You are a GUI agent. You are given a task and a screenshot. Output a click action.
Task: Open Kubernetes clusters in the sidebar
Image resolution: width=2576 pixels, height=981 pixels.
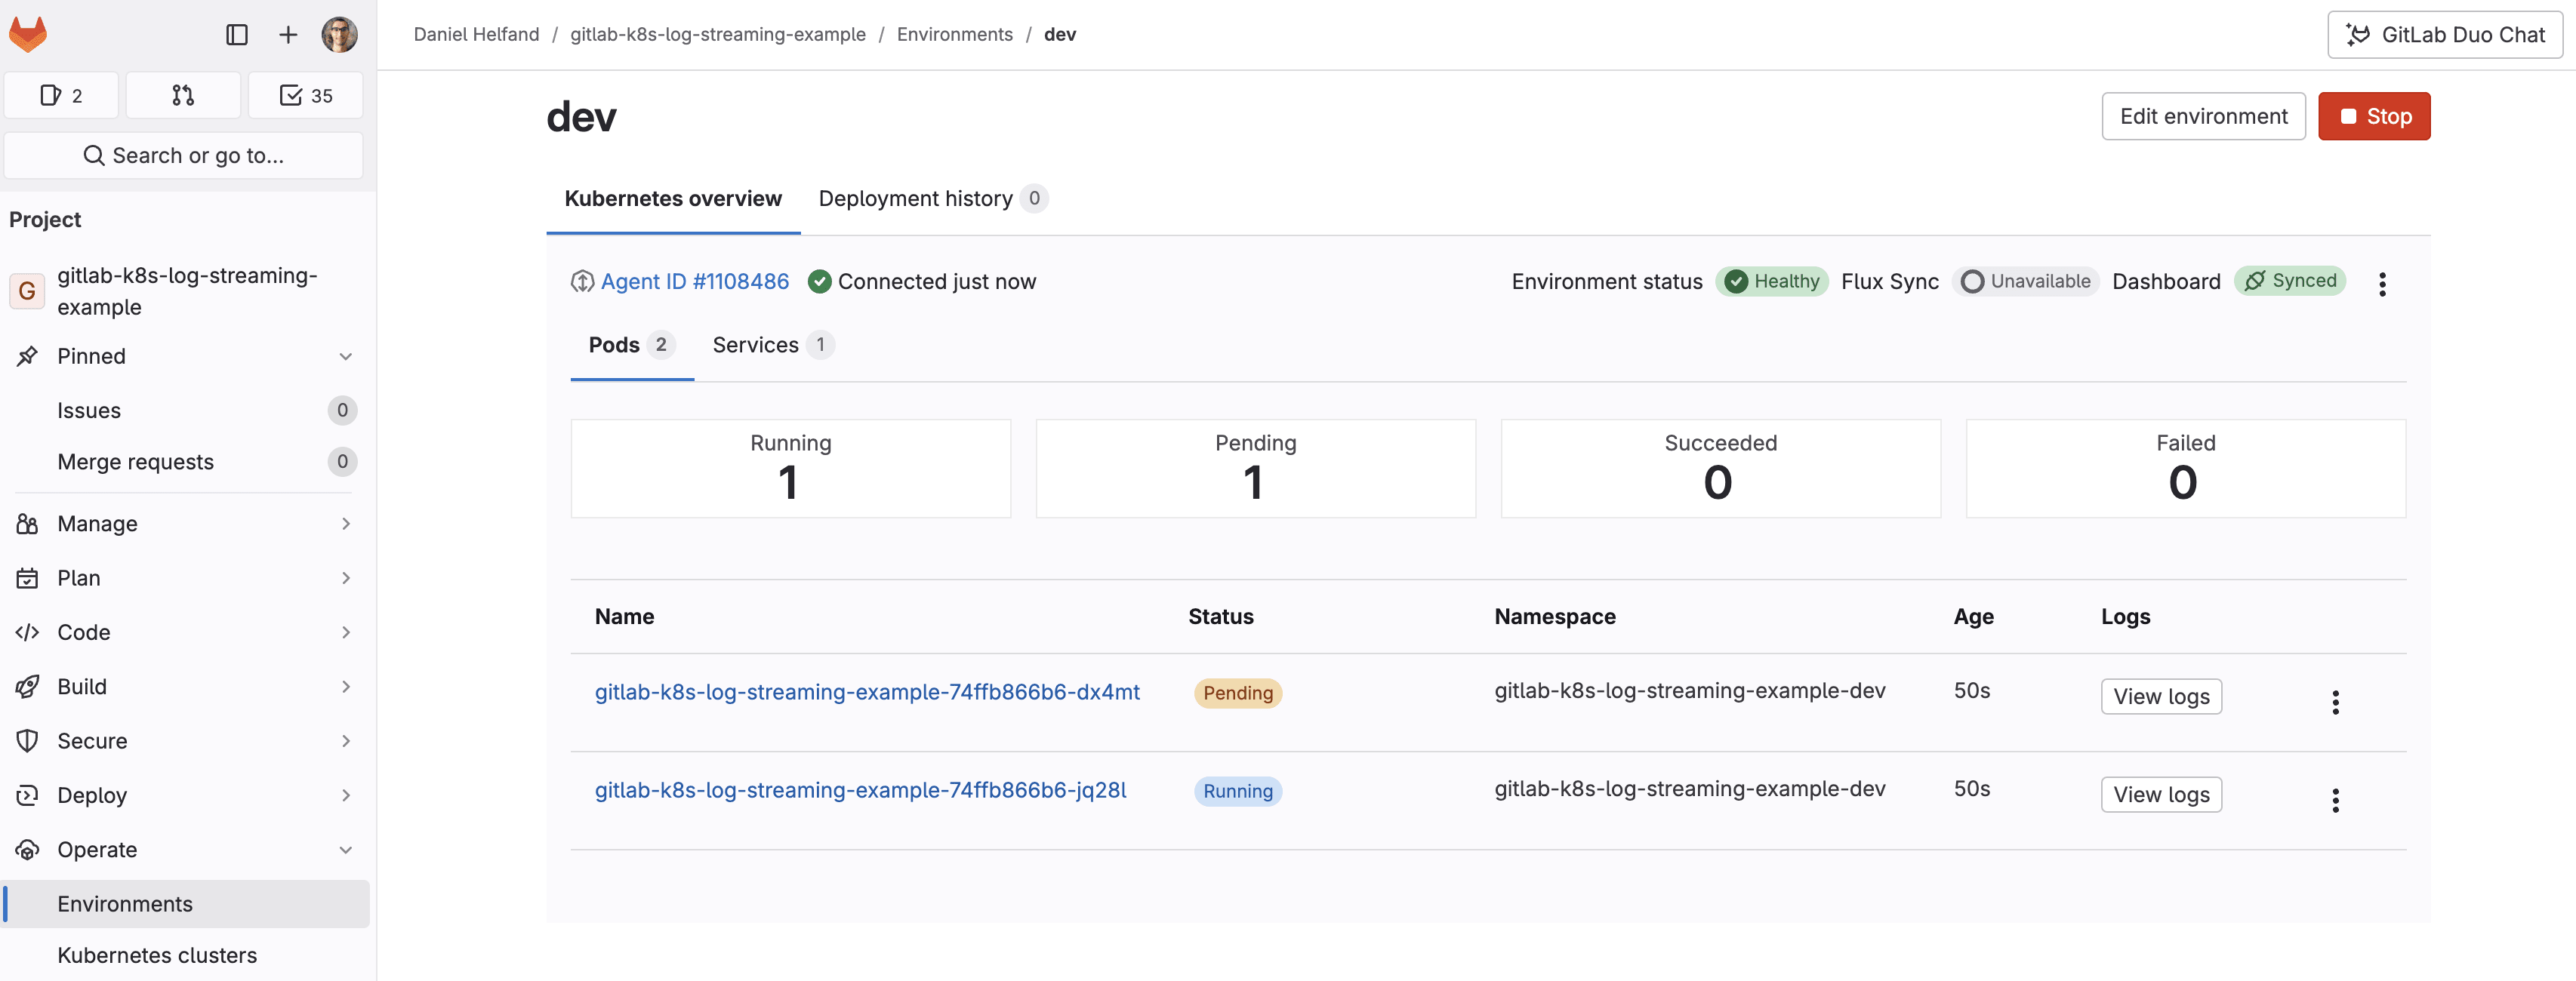[186, 956]
